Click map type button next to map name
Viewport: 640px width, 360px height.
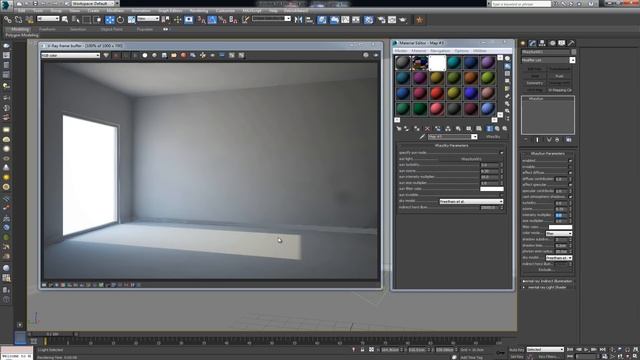point(493,137)
